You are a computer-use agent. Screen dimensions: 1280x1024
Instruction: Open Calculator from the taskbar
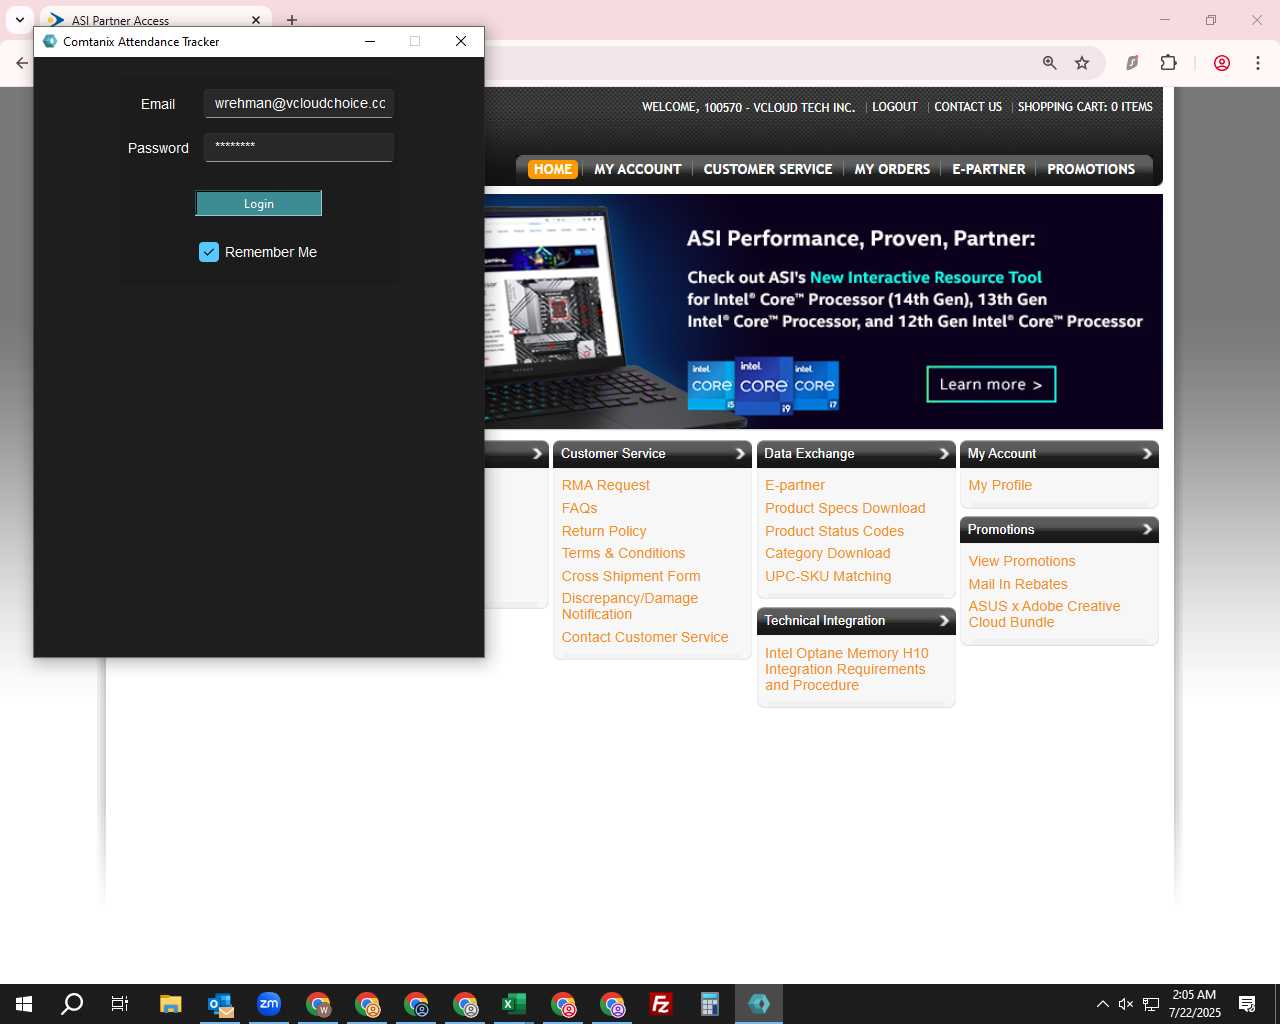(x=710, y=1004)
